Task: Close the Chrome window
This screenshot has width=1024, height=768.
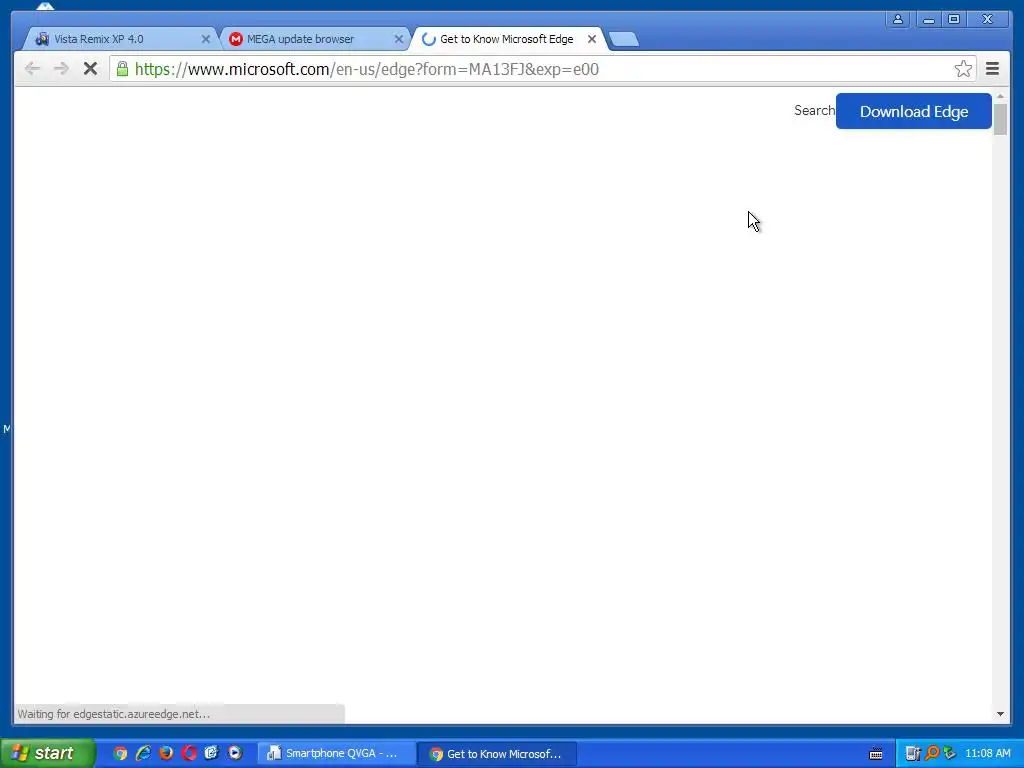Action: [987, 19]
